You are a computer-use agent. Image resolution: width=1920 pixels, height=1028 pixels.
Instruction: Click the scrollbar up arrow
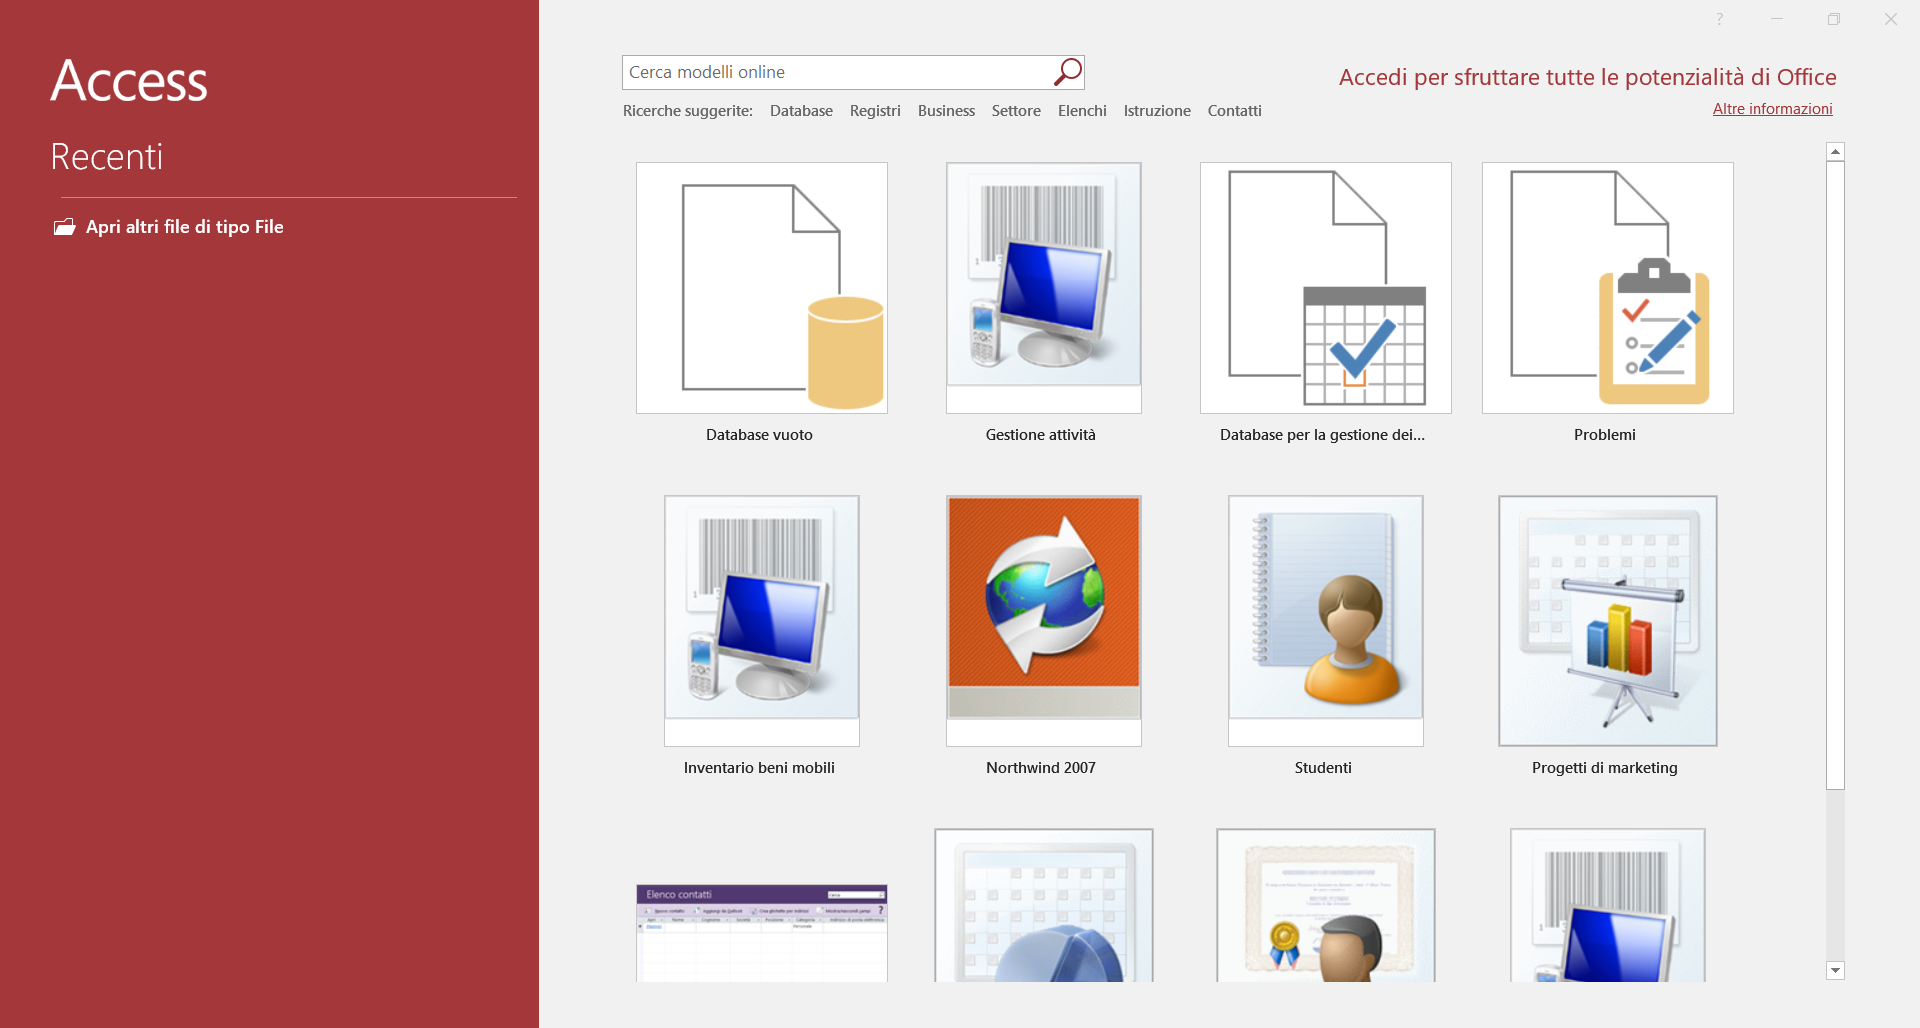click(1835, 152)
